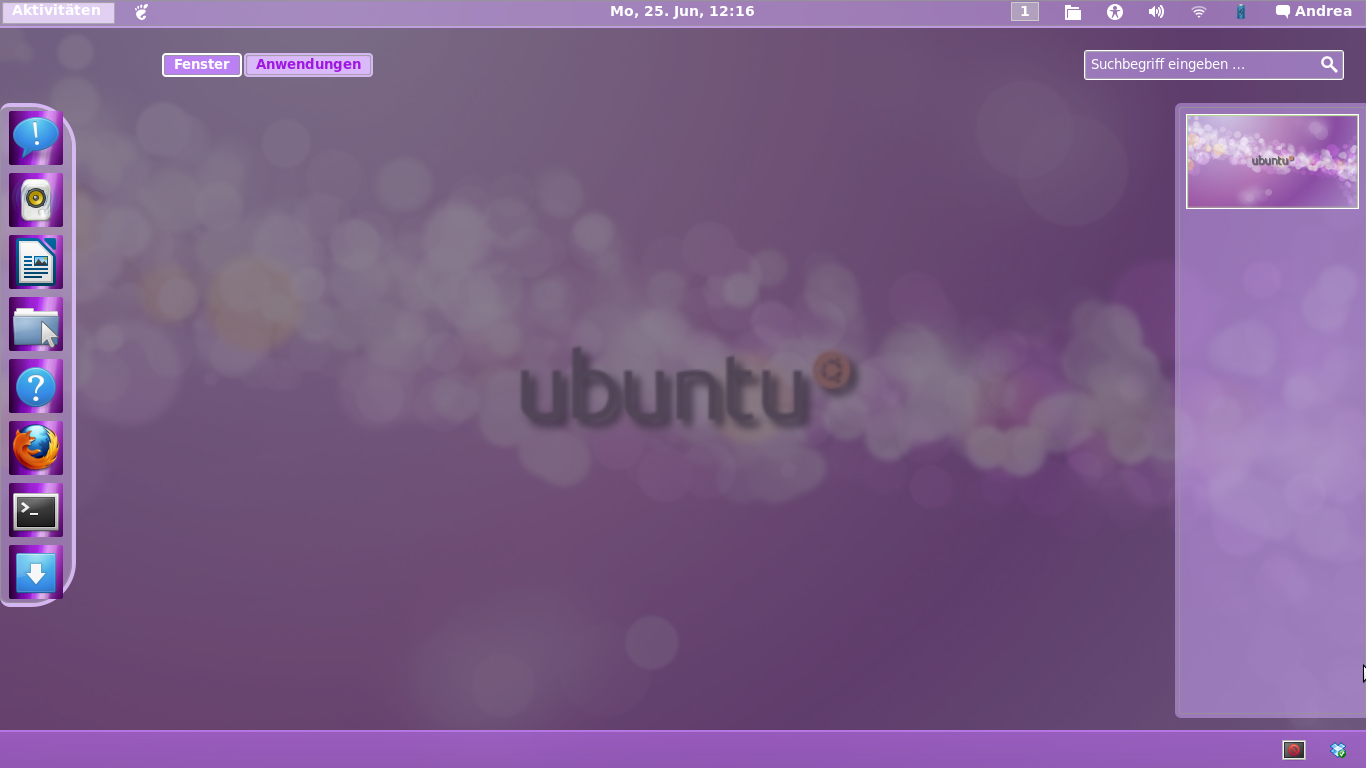Open the file manager folder icon
This screenshot has height=768, width=1366.
(36, 324)
